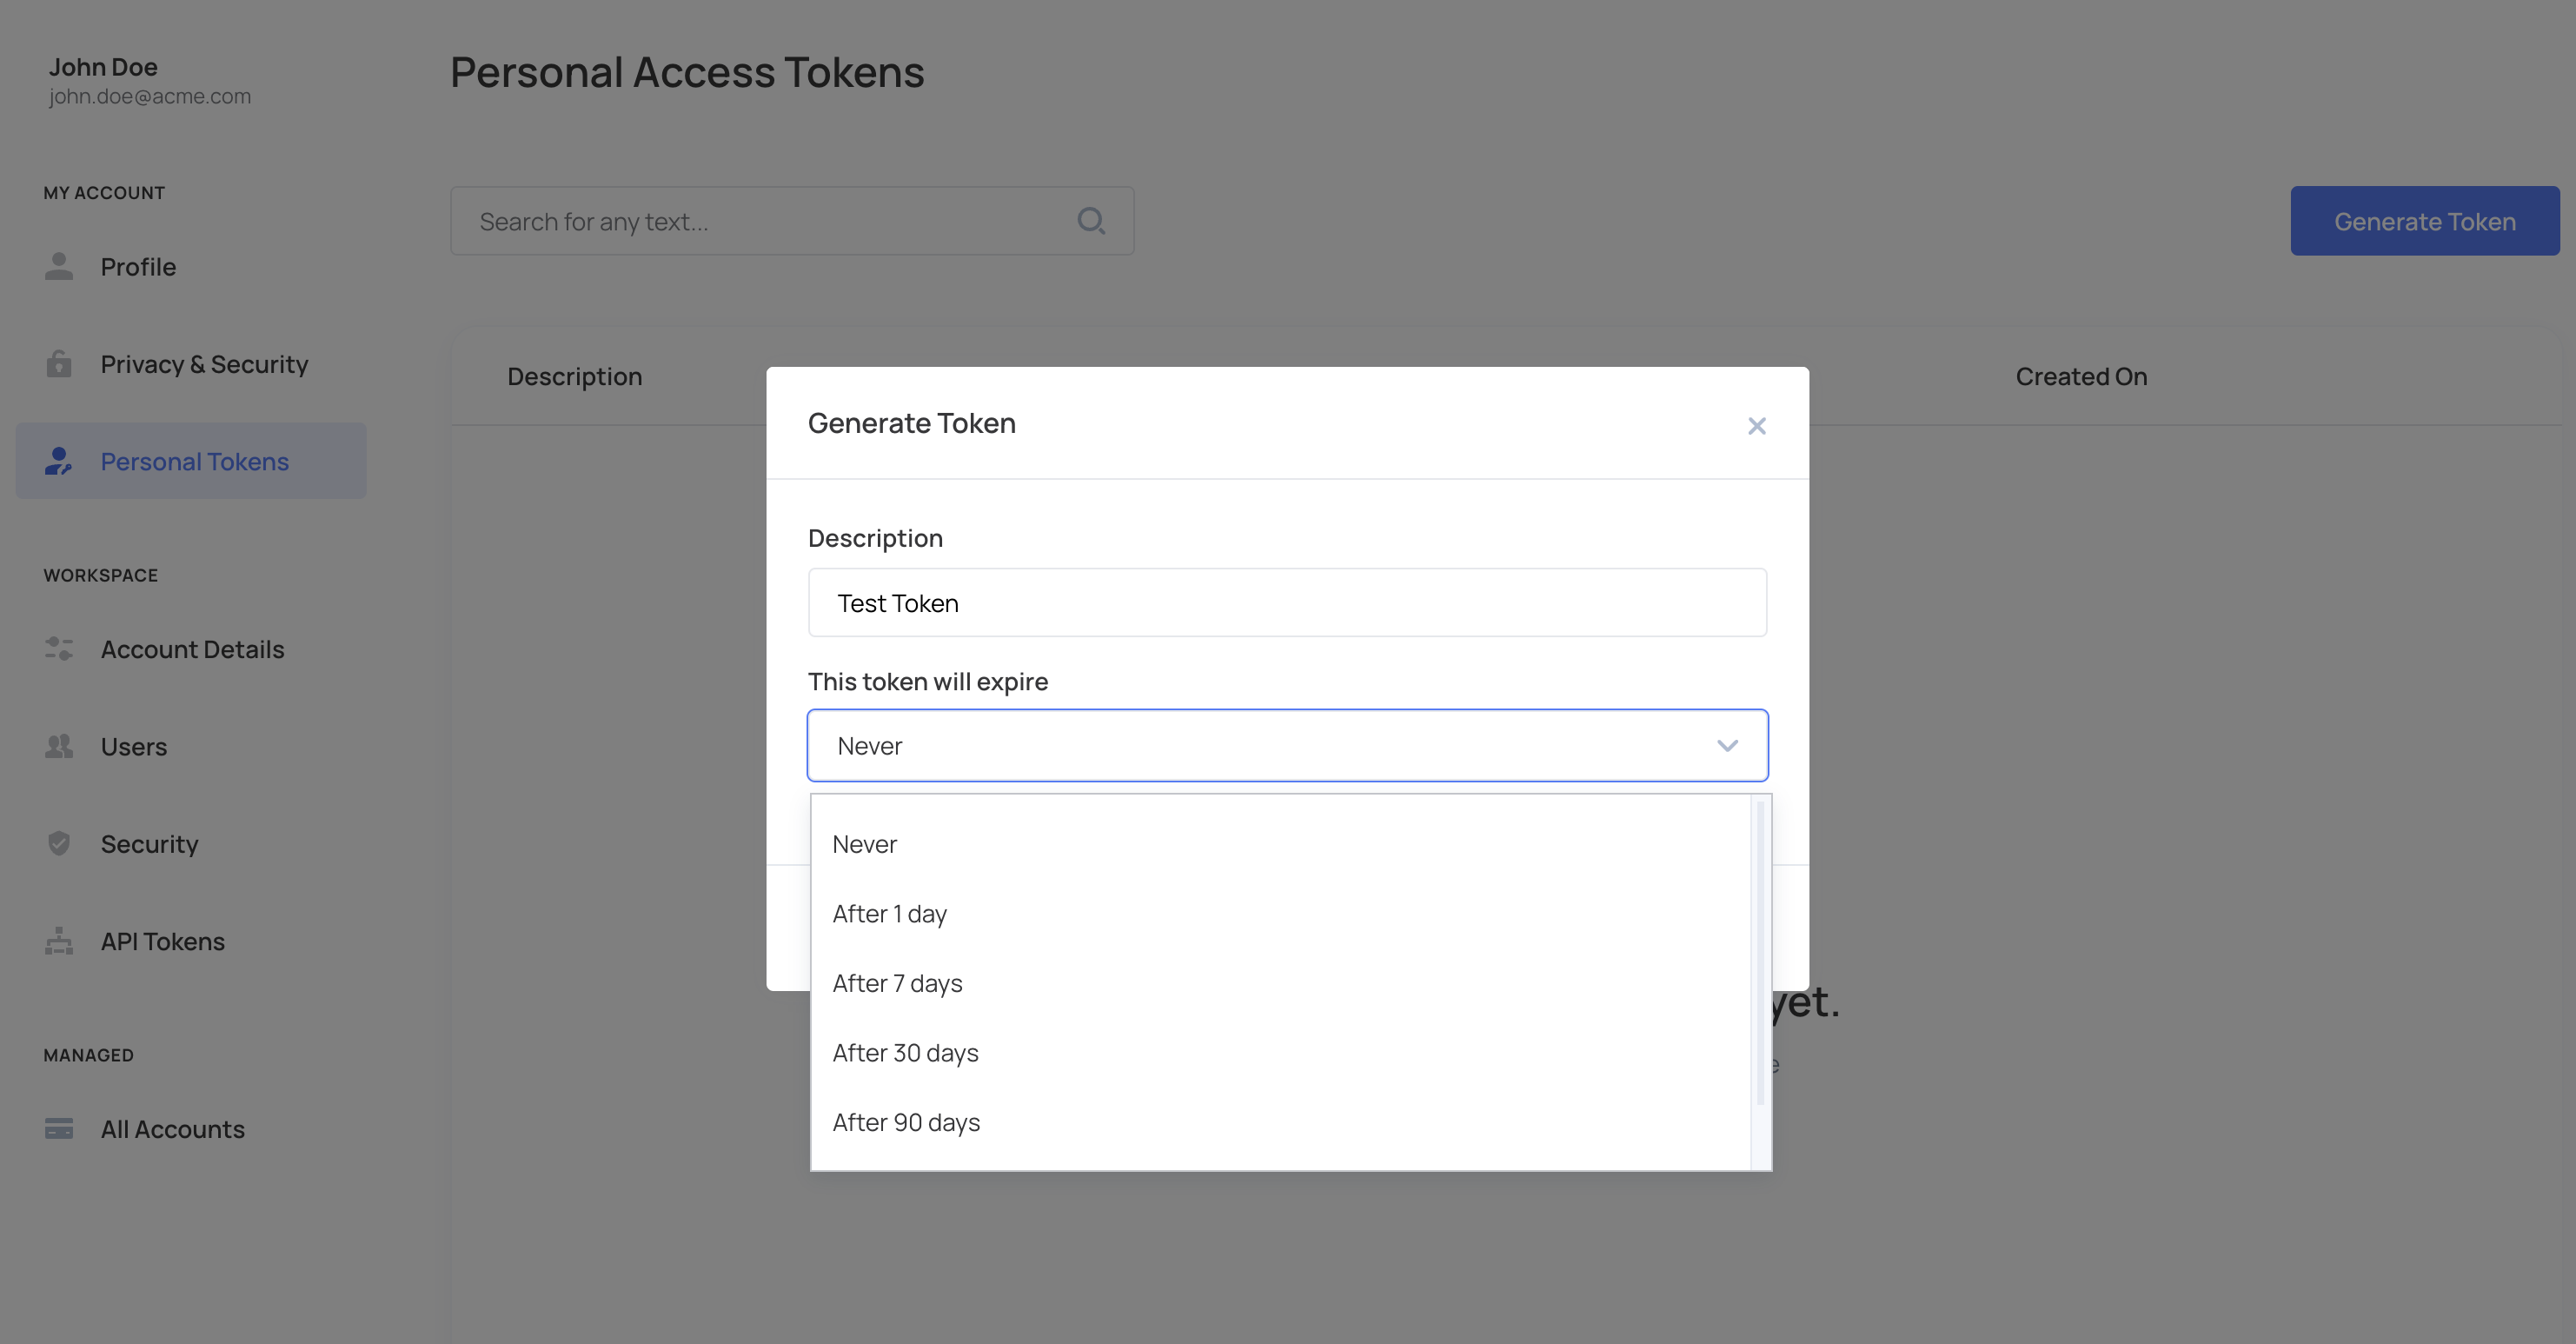
Task: Choose After 1 day expiration
Action: [889, 914]
